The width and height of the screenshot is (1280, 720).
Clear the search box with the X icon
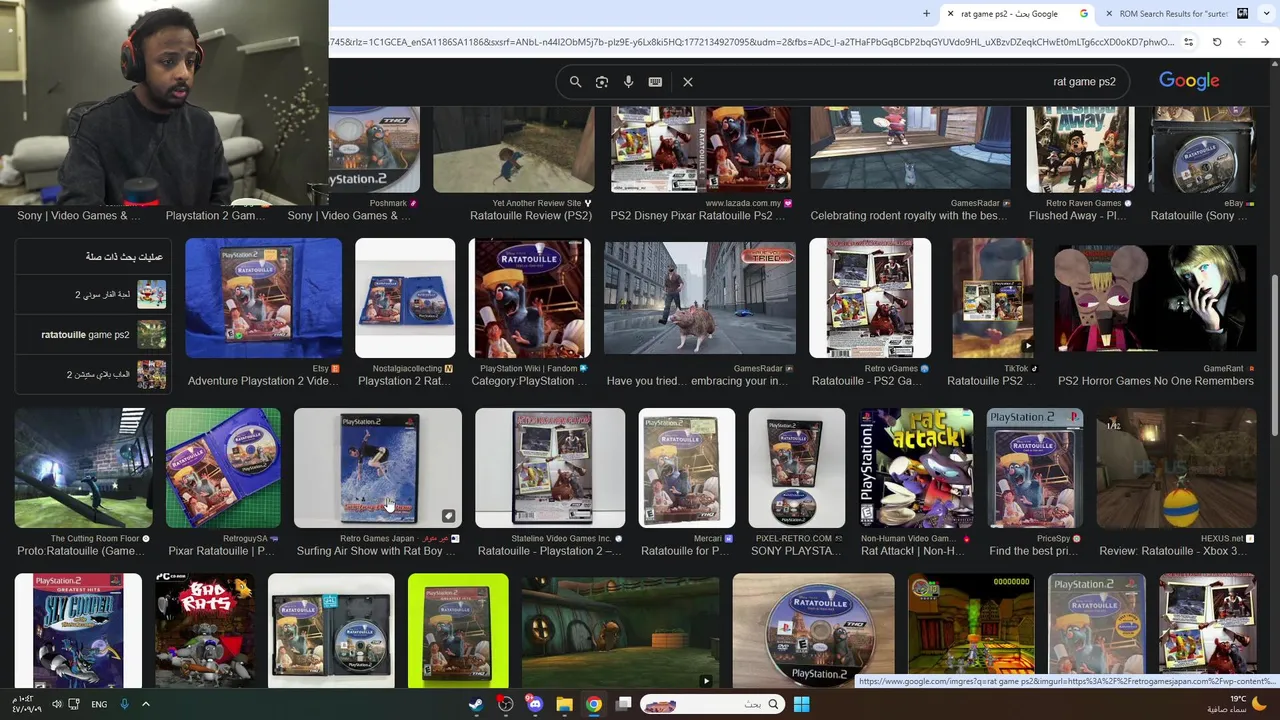click(688, 82)
